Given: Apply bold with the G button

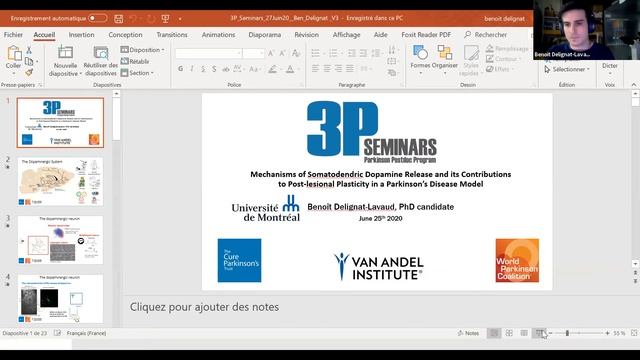Looking at the screenshot, I should point(180,69).
